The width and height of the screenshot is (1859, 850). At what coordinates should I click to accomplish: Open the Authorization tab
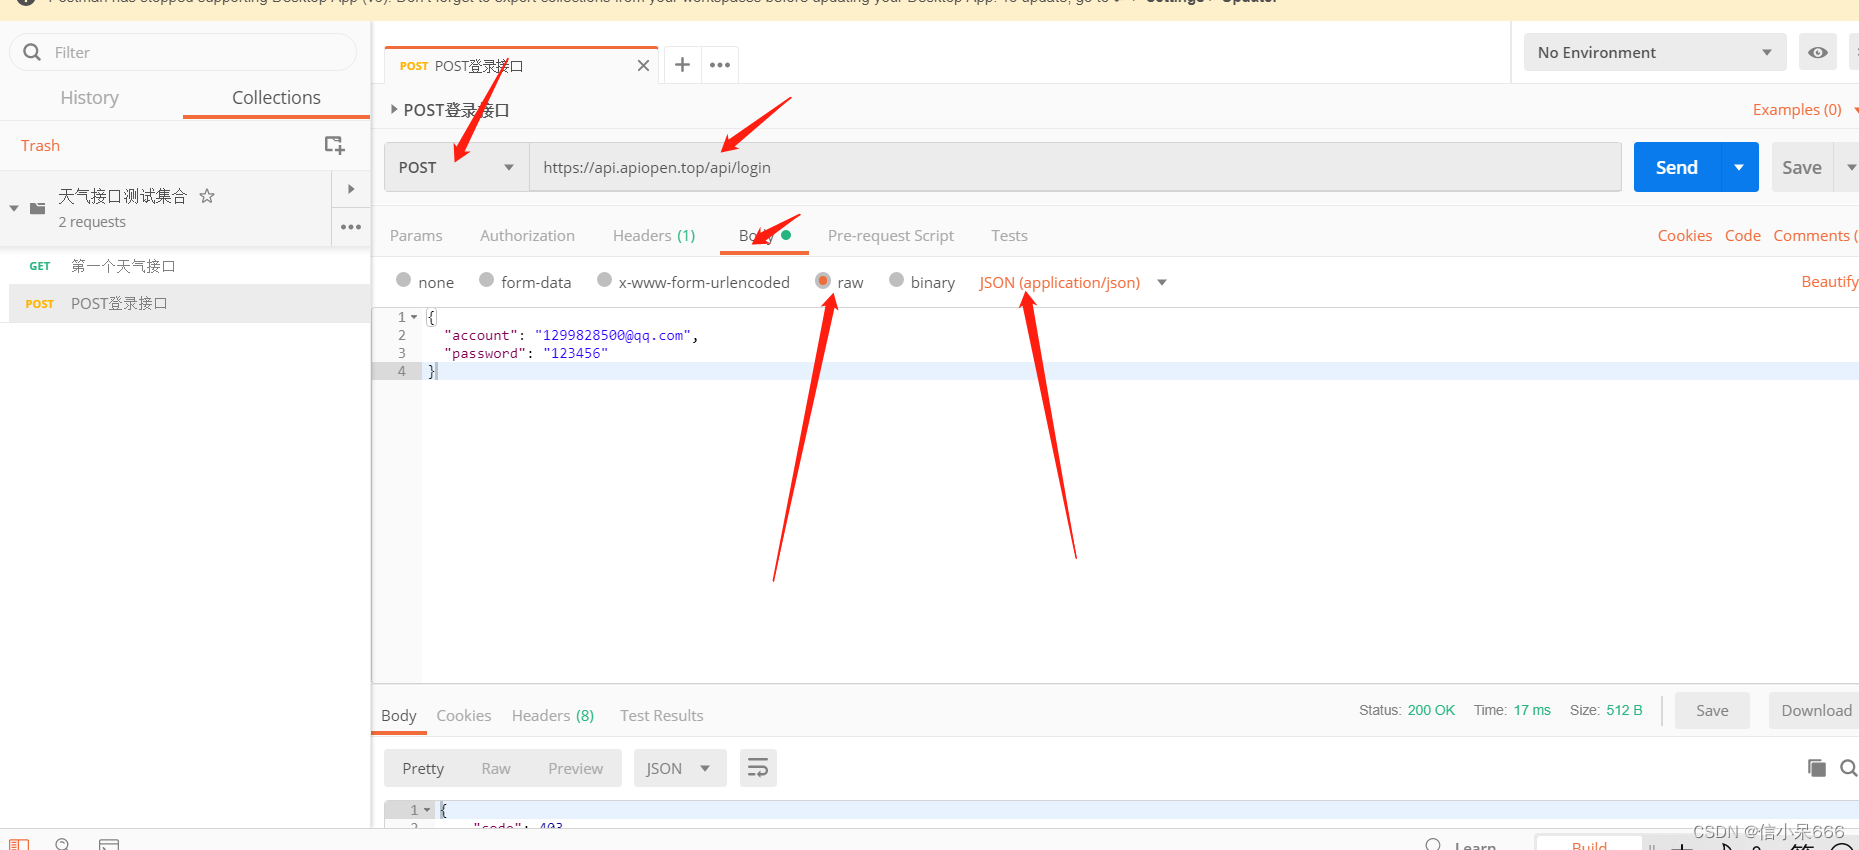tap(527, 236)
